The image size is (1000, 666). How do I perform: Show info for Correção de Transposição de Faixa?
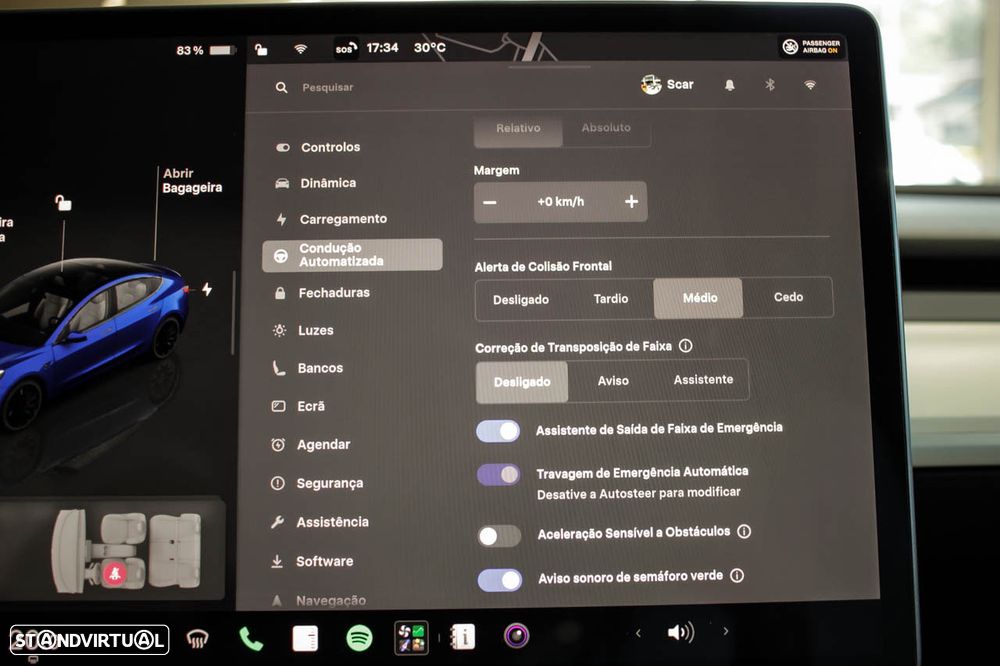pyautogui.click(x=686, y=346)
